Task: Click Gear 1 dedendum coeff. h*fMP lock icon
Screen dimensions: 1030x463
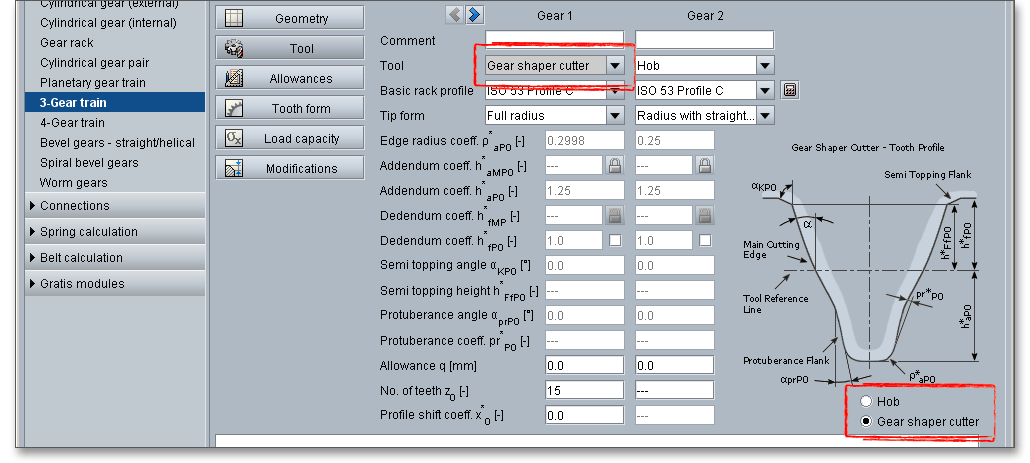Action: tap(615, 215)
